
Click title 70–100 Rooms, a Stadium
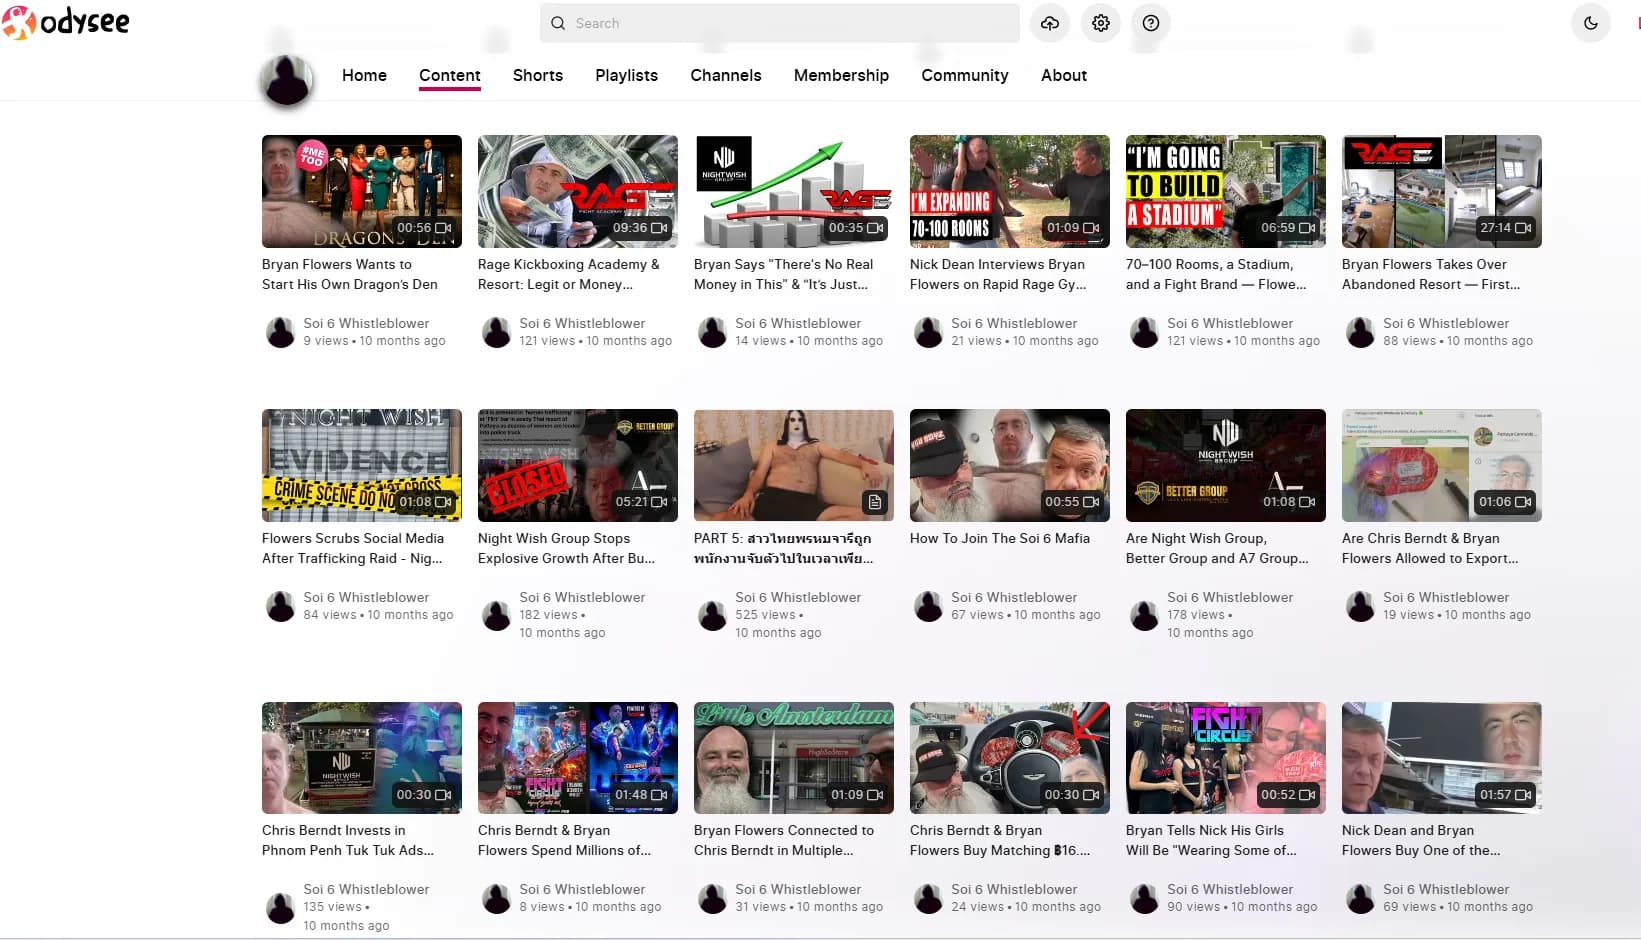click(x=1216, y=274)
